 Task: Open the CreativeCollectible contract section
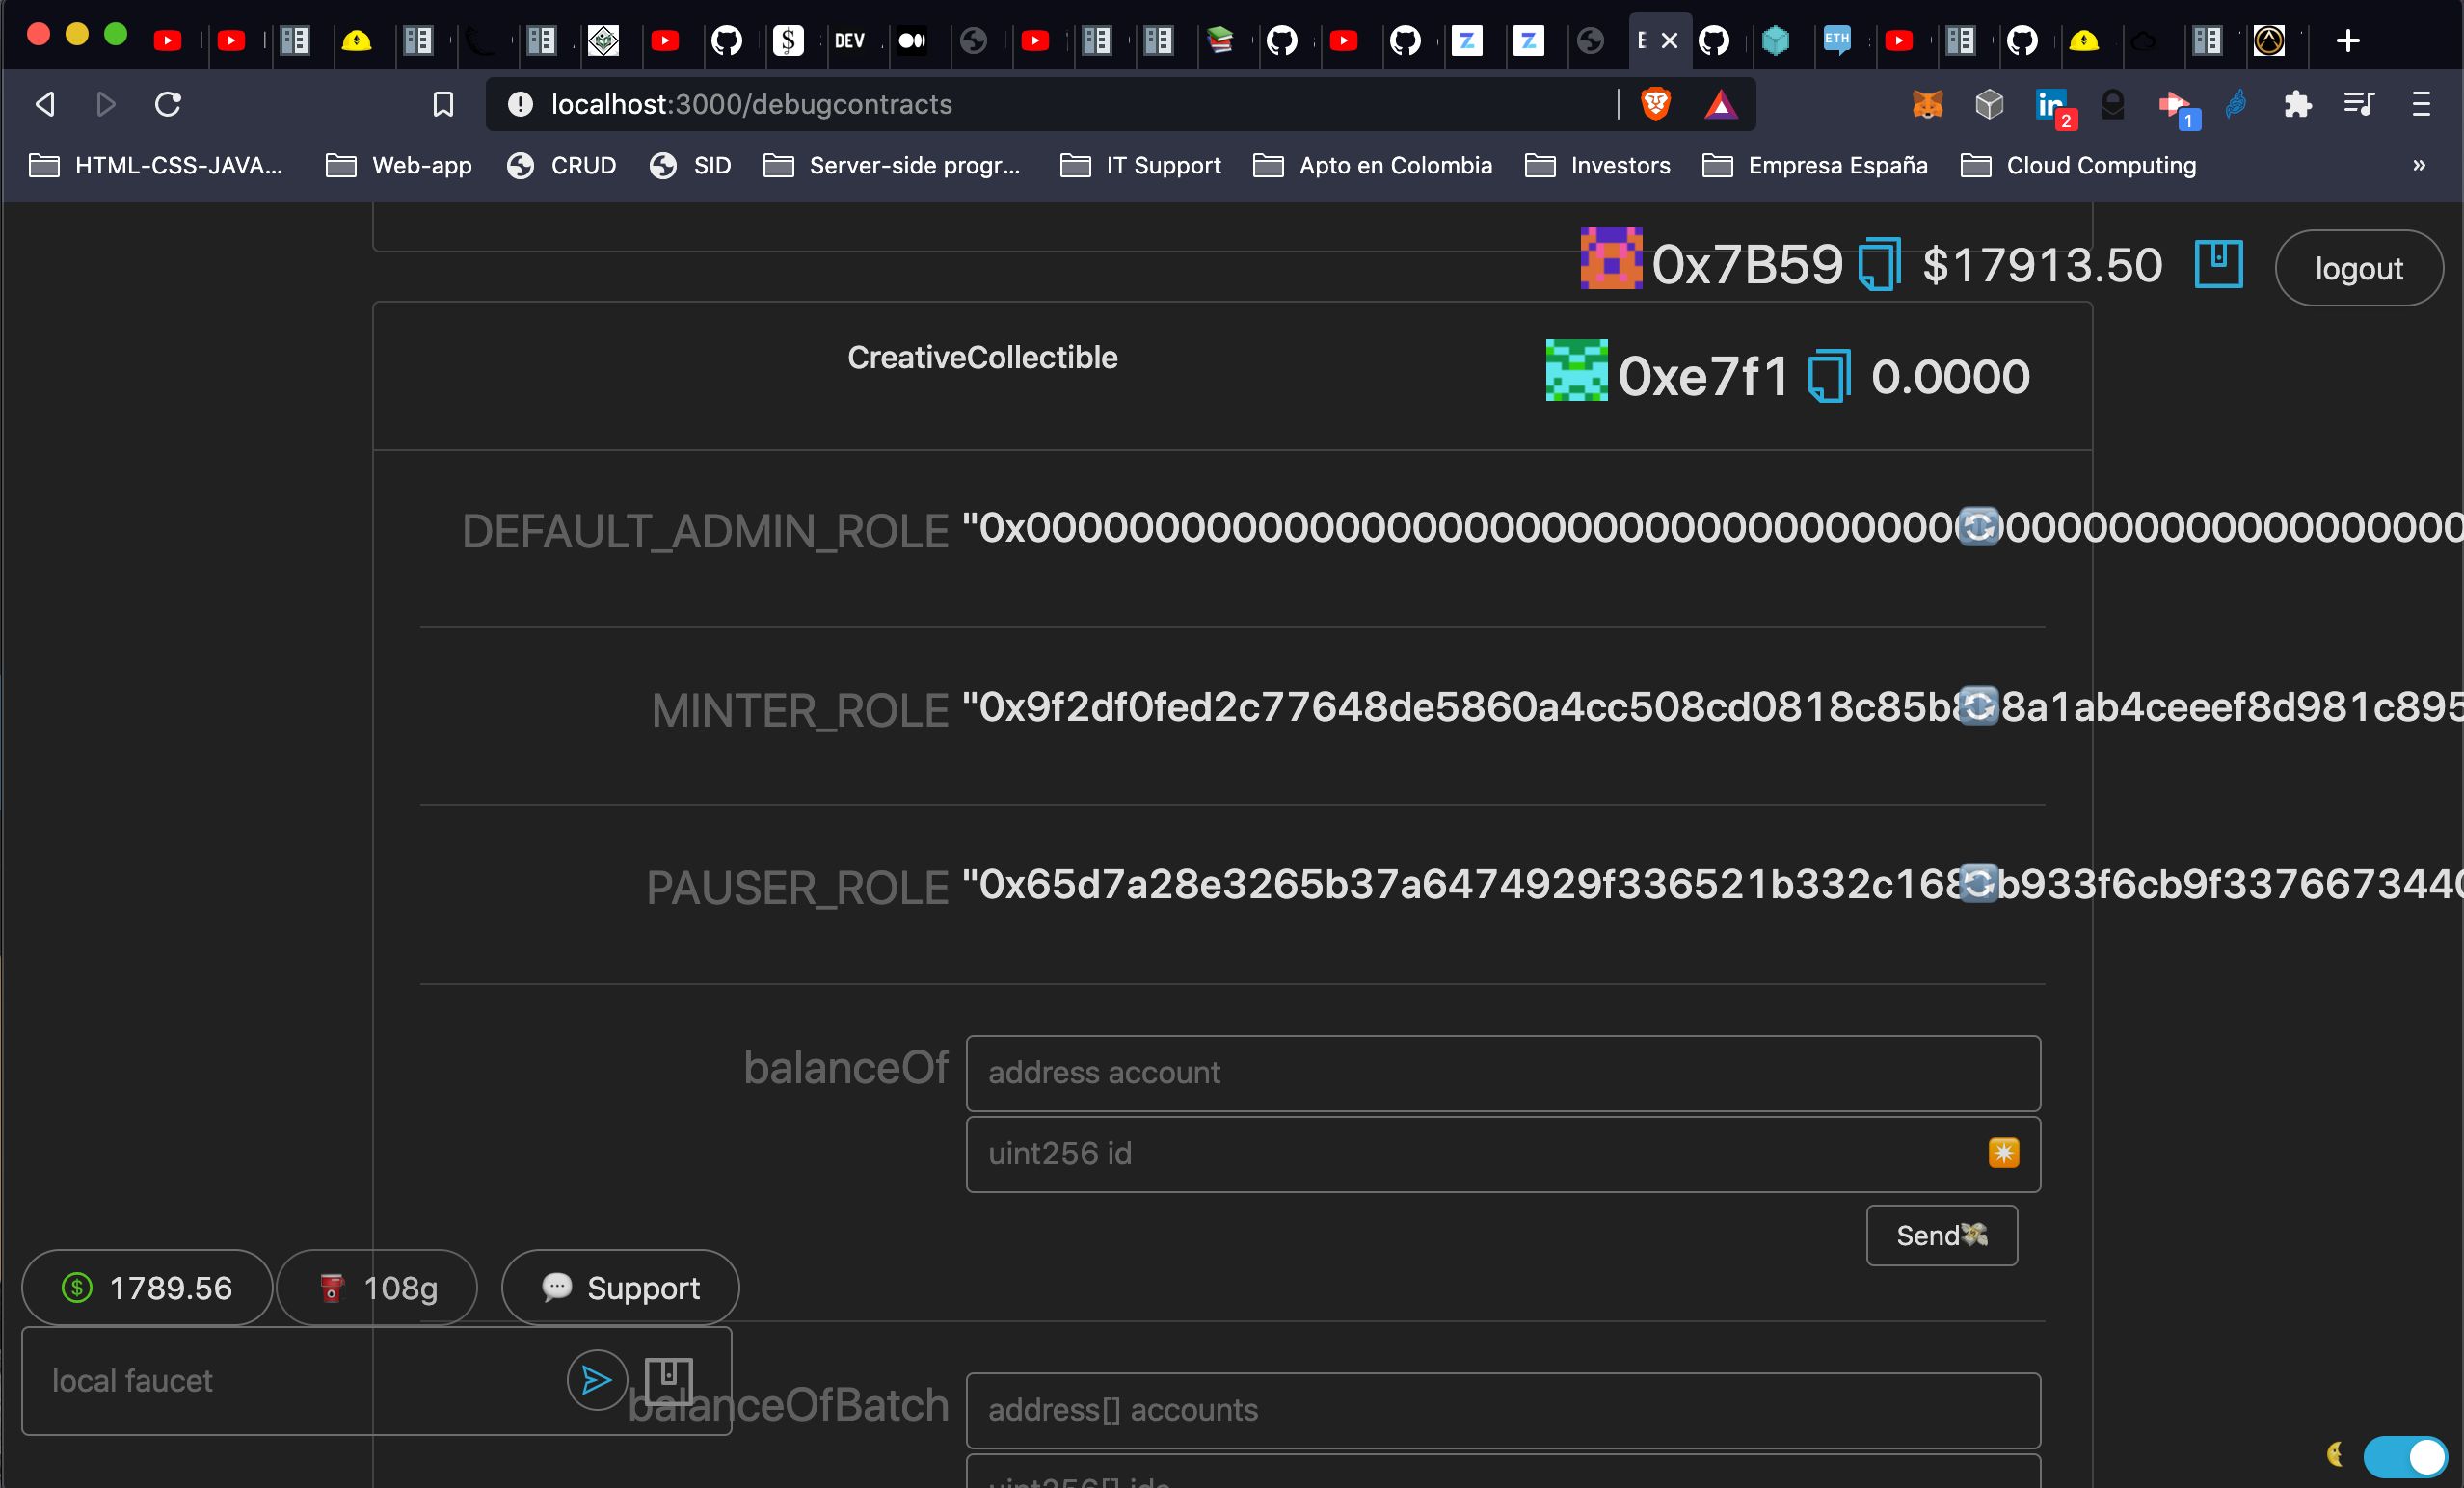980,357
